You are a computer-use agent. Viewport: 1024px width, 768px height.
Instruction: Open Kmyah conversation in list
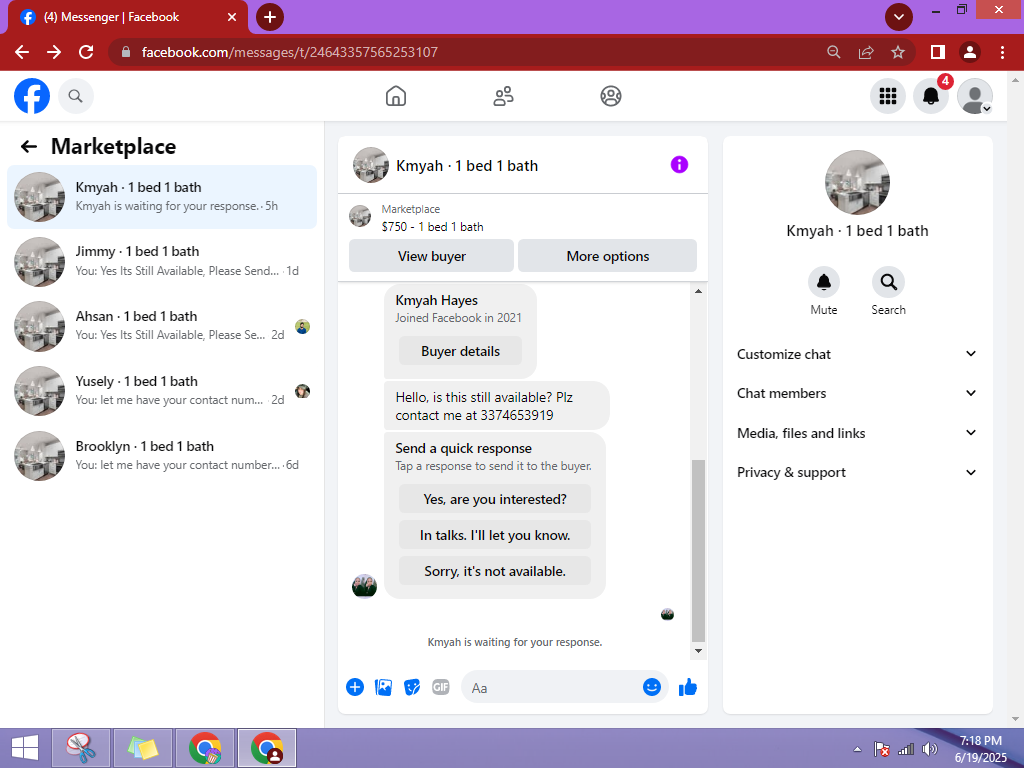point(162,197)
